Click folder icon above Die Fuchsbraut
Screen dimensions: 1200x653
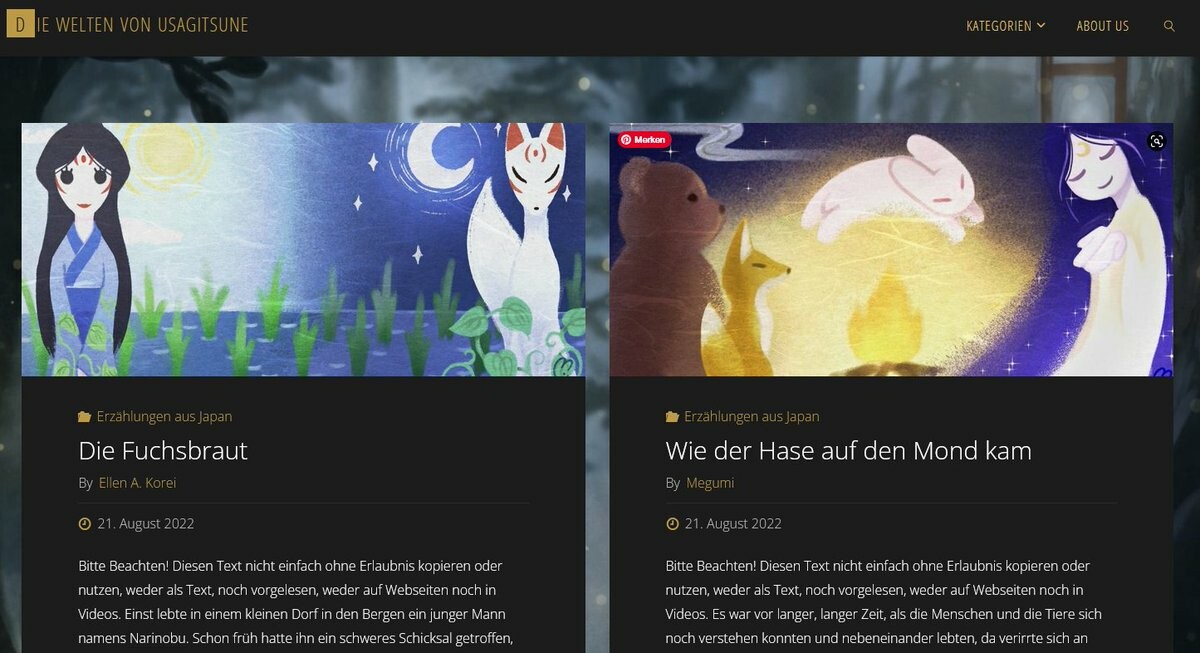[x=84, y=417]
